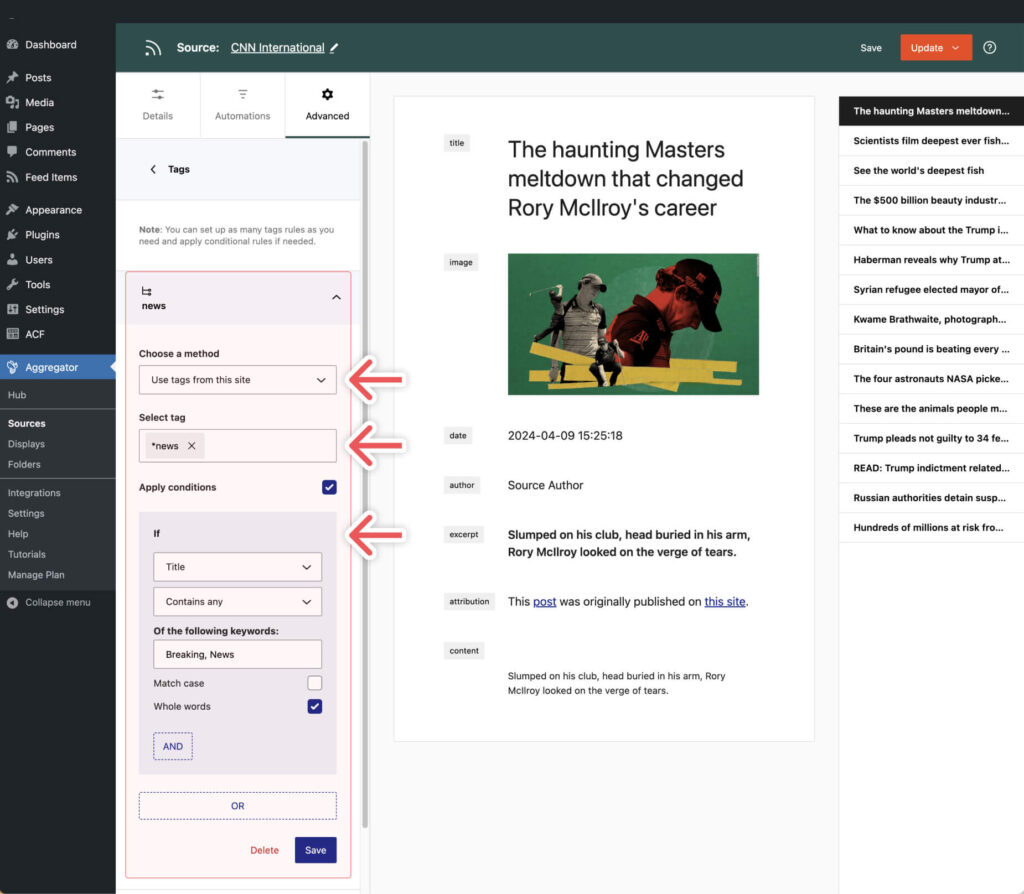Click the Plugins plug icon
Image resolution: width=1024 pixels, height=894 pixels.
12,234
